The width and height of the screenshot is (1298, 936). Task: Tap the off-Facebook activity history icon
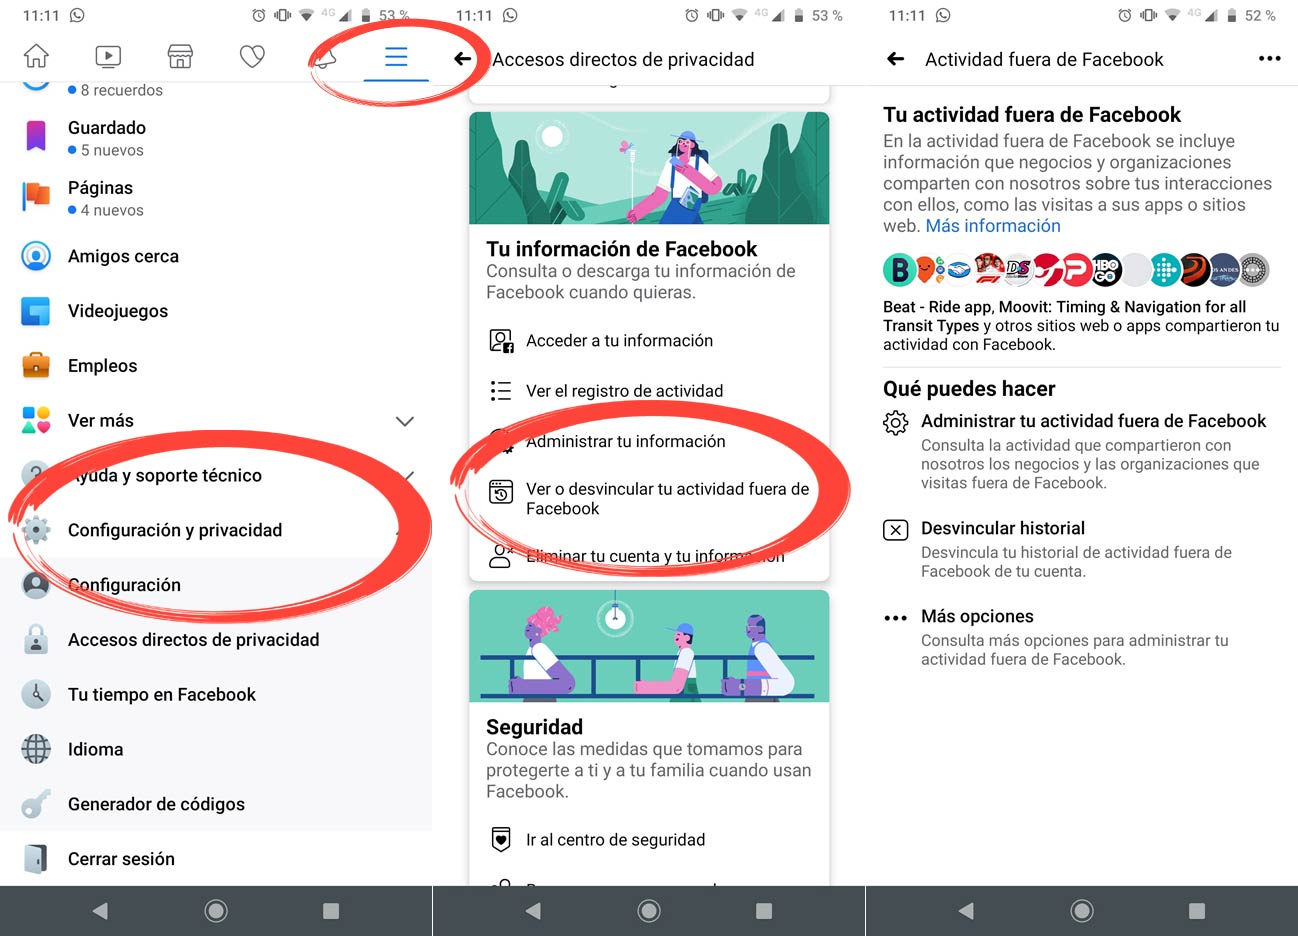pos(501,491)
